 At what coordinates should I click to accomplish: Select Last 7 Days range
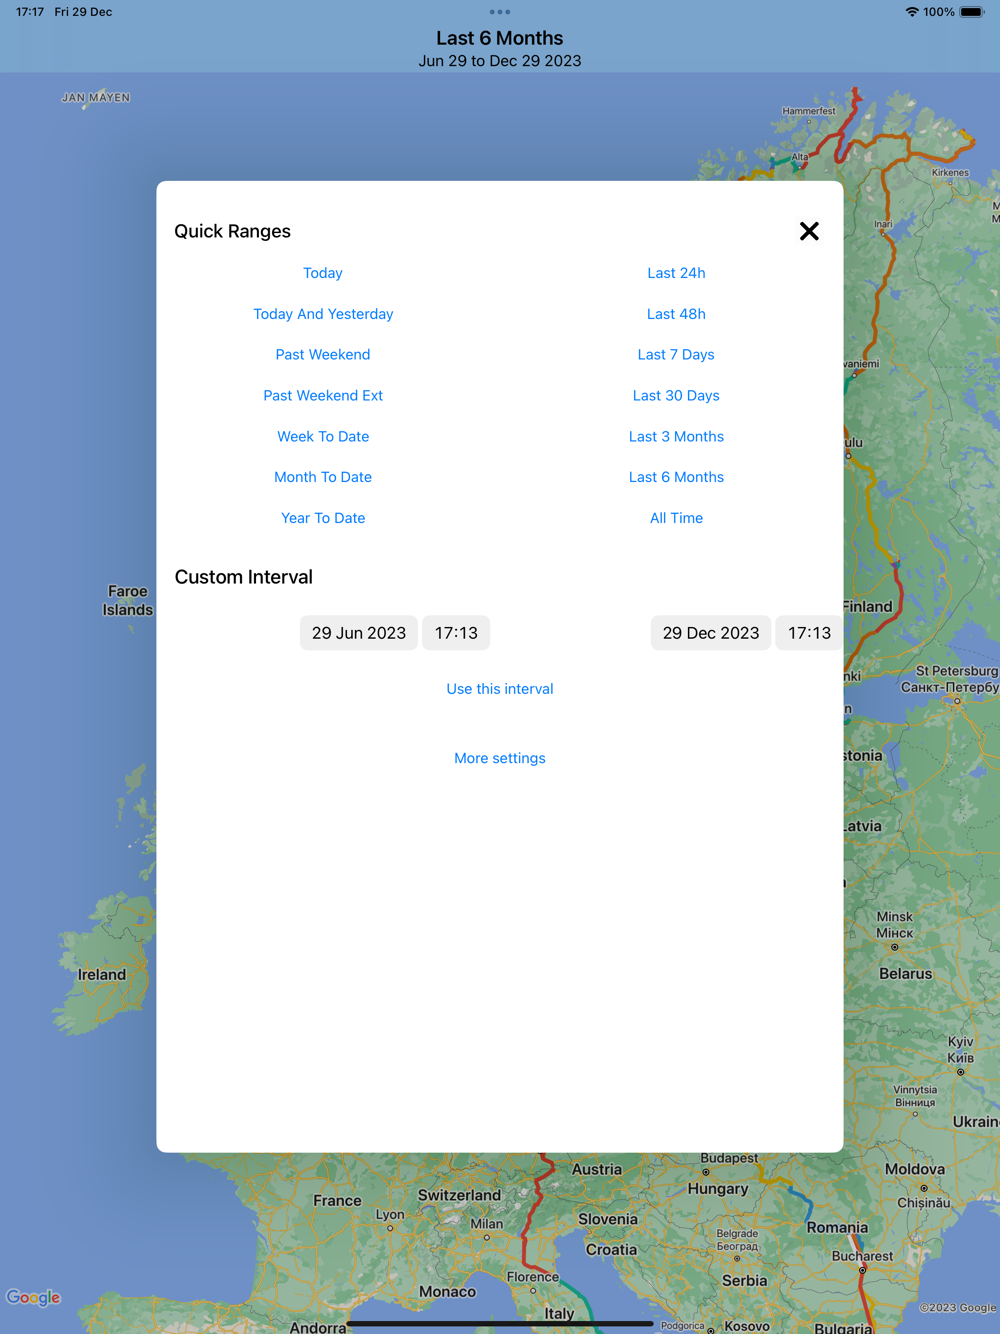(676, 355)
